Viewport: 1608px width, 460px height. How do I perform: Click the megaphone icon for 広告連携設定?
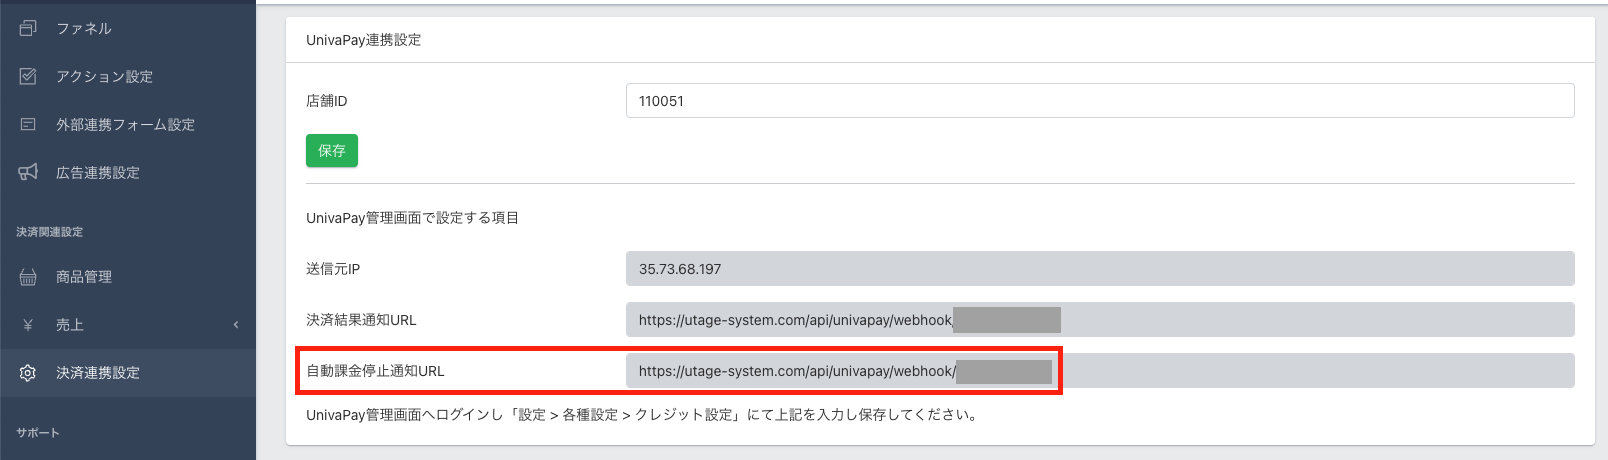tap(28, 172)
